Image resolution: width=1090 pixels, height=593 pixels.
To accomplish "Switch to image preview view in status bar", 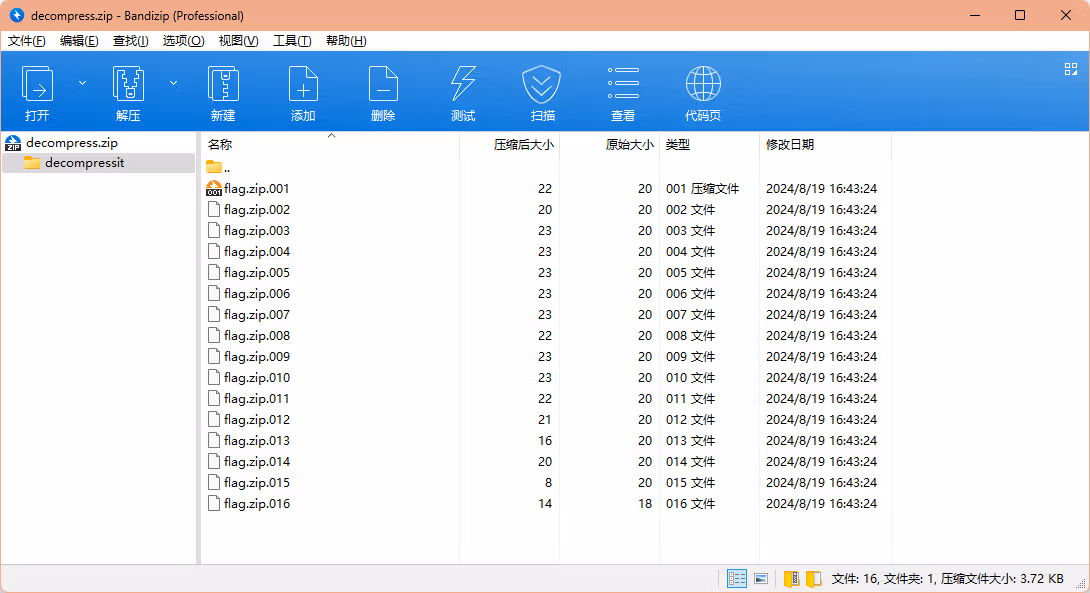I will pos(761,578).
